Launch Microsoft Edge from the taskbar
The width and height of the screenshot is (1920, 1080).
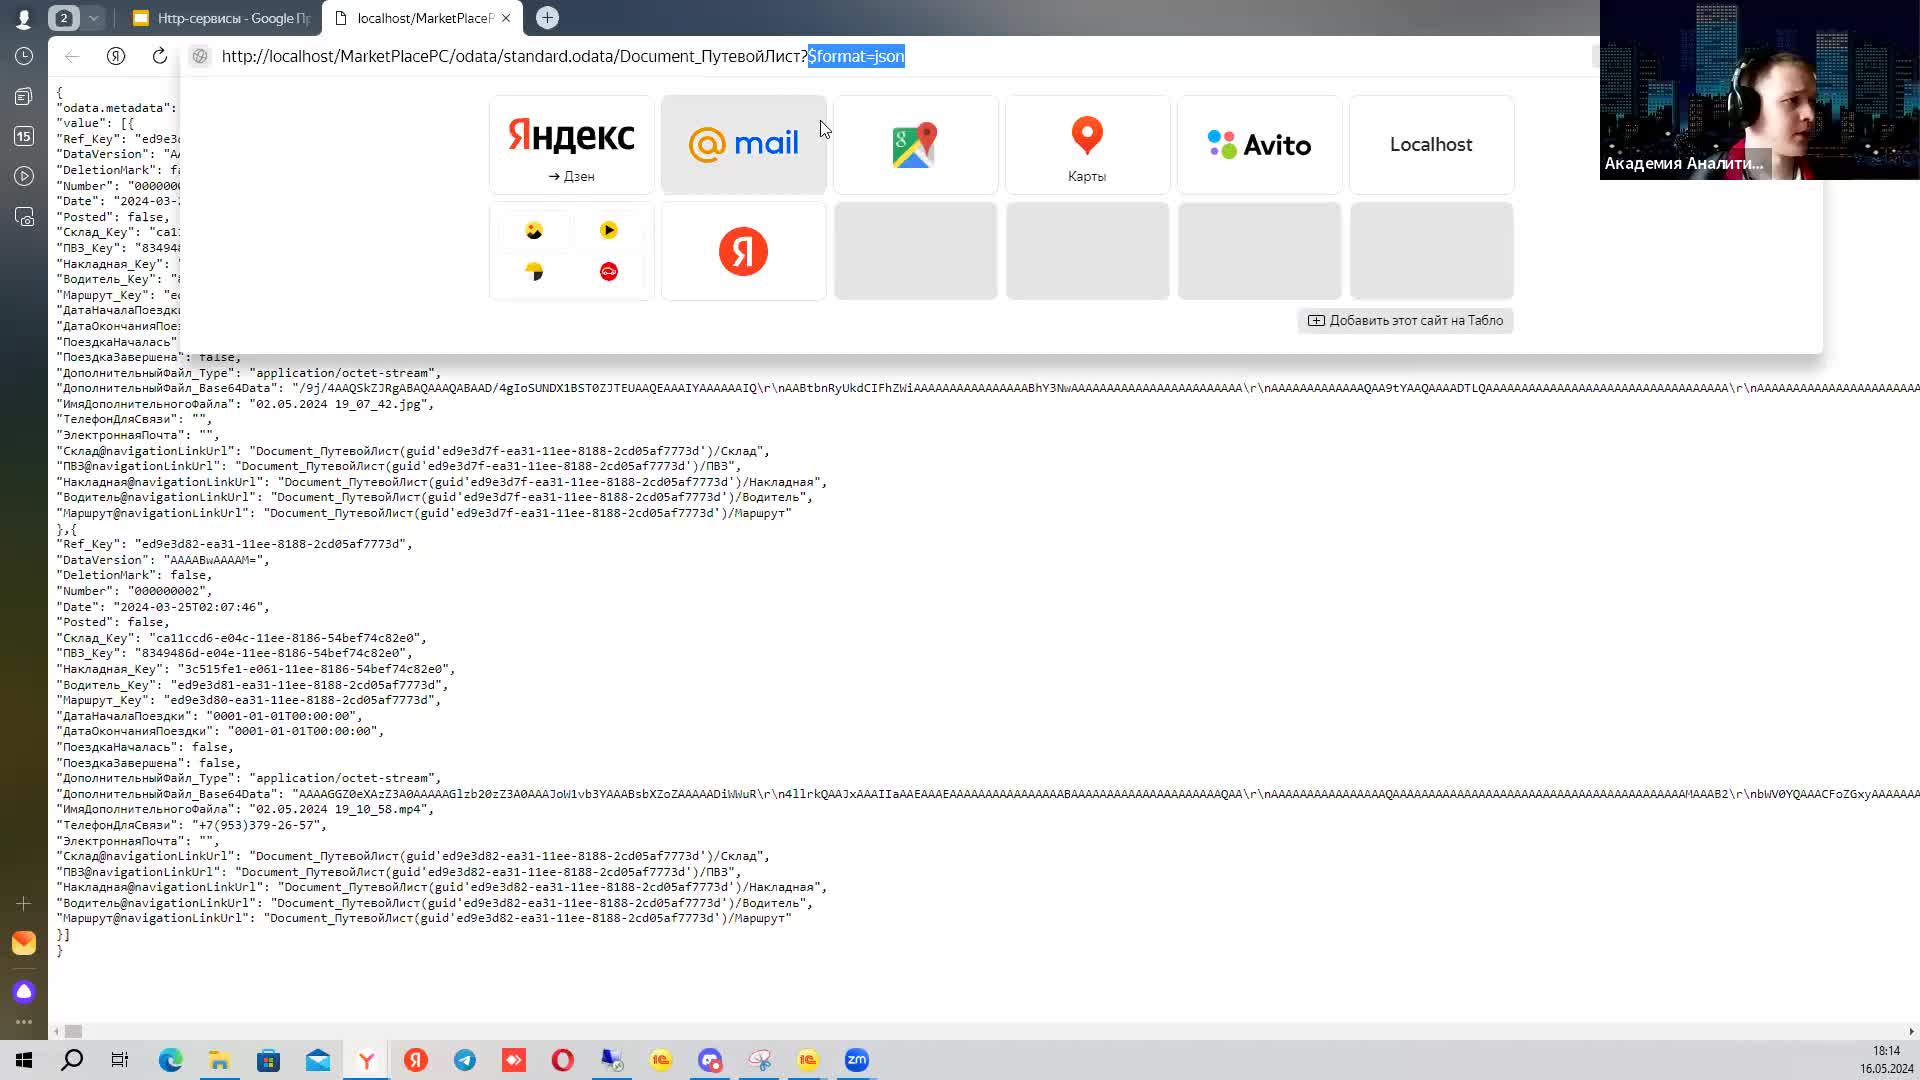tap(170, 1060)
